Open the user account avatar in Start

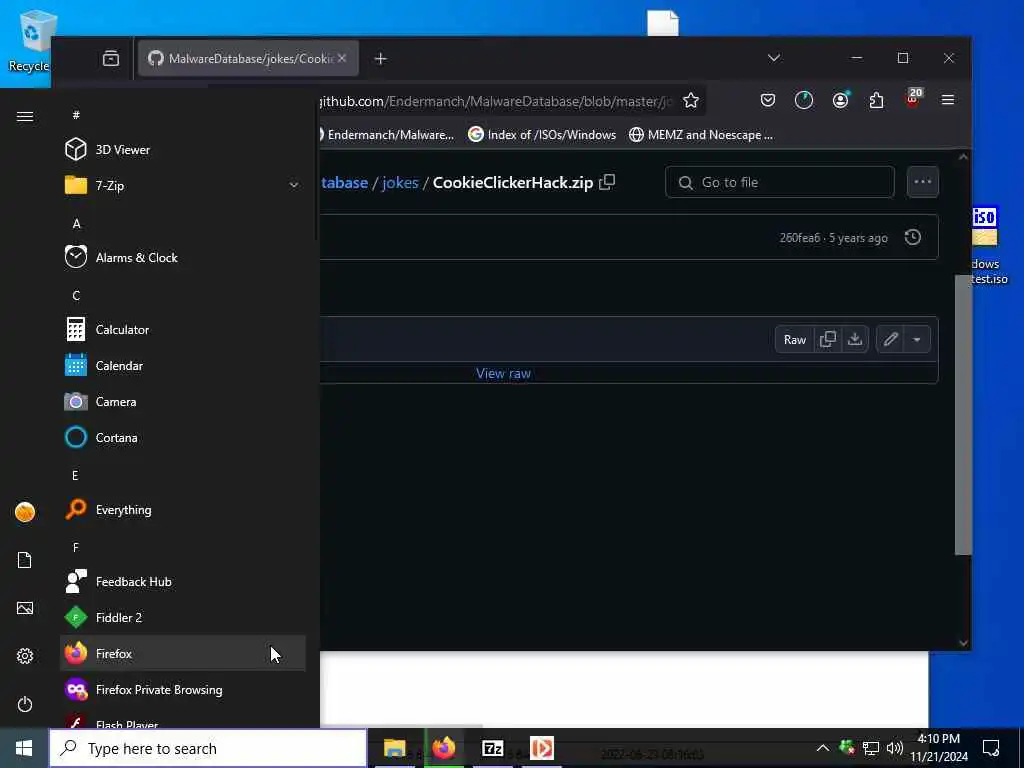[x=25, y=512]
